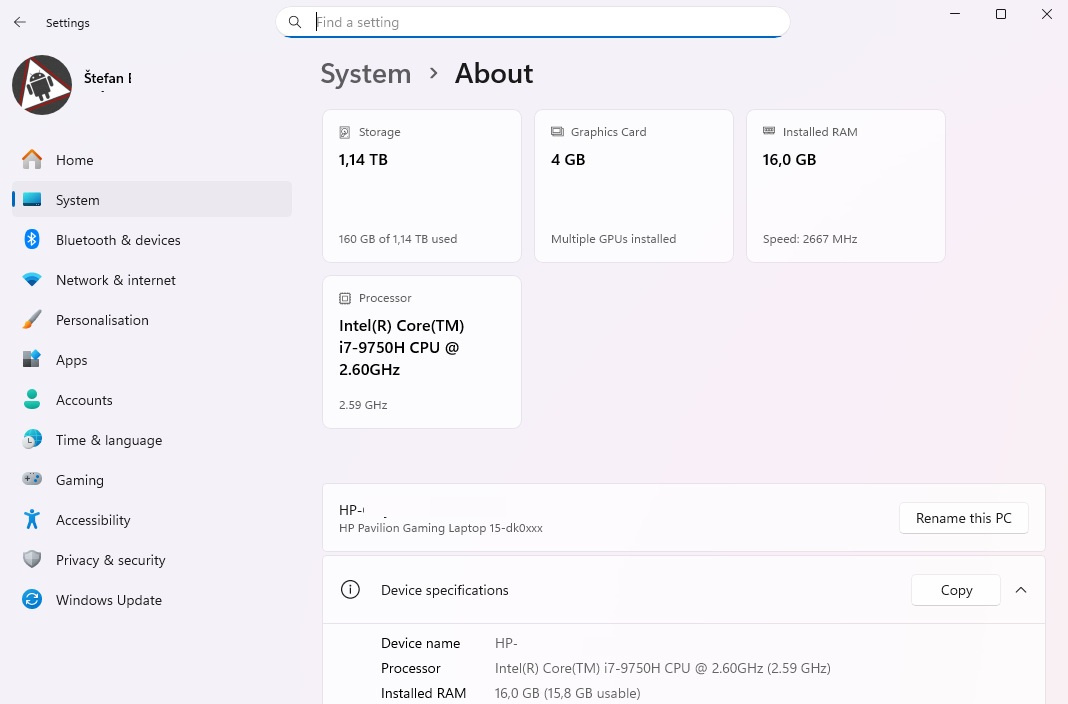Click the Graphics Card icon
The height and width of the screenshot is (704, 1068).
point(557,131)
